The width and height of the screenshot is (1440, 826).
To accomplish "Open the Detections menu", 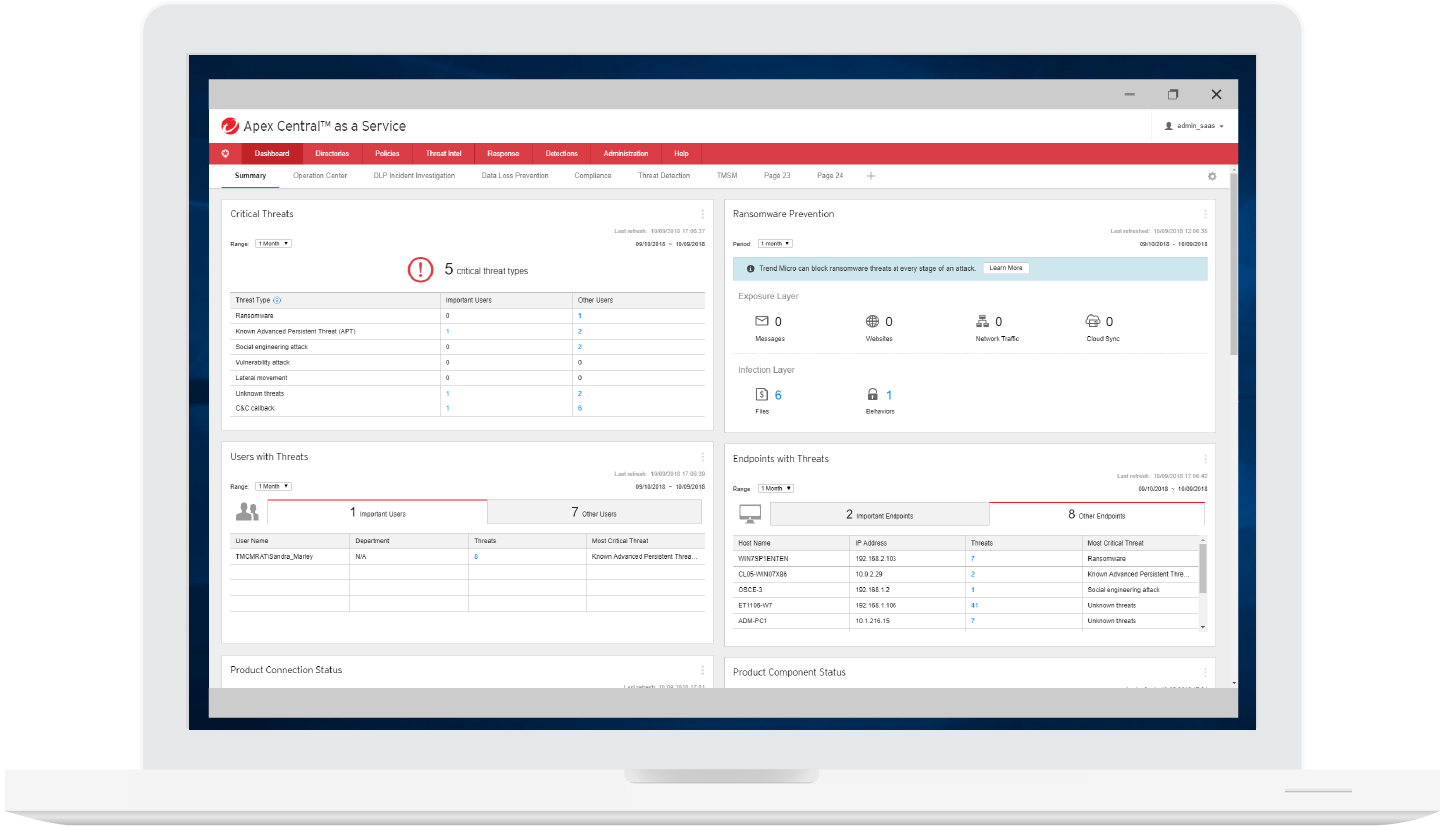I will (x=561, y=154).
